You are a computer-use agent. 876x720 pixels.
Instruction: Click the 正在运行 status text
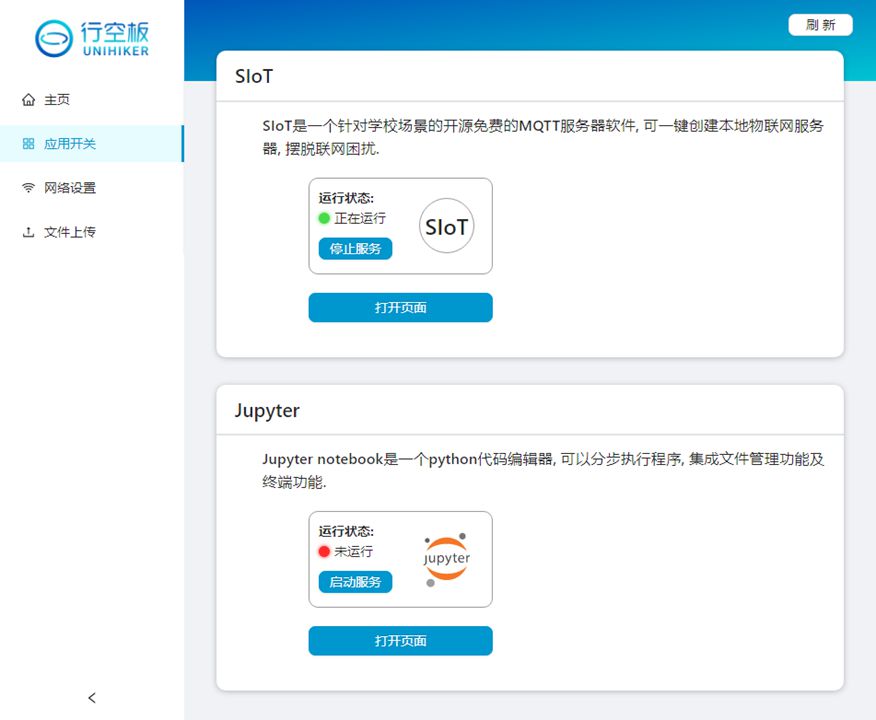coord(360,218)
